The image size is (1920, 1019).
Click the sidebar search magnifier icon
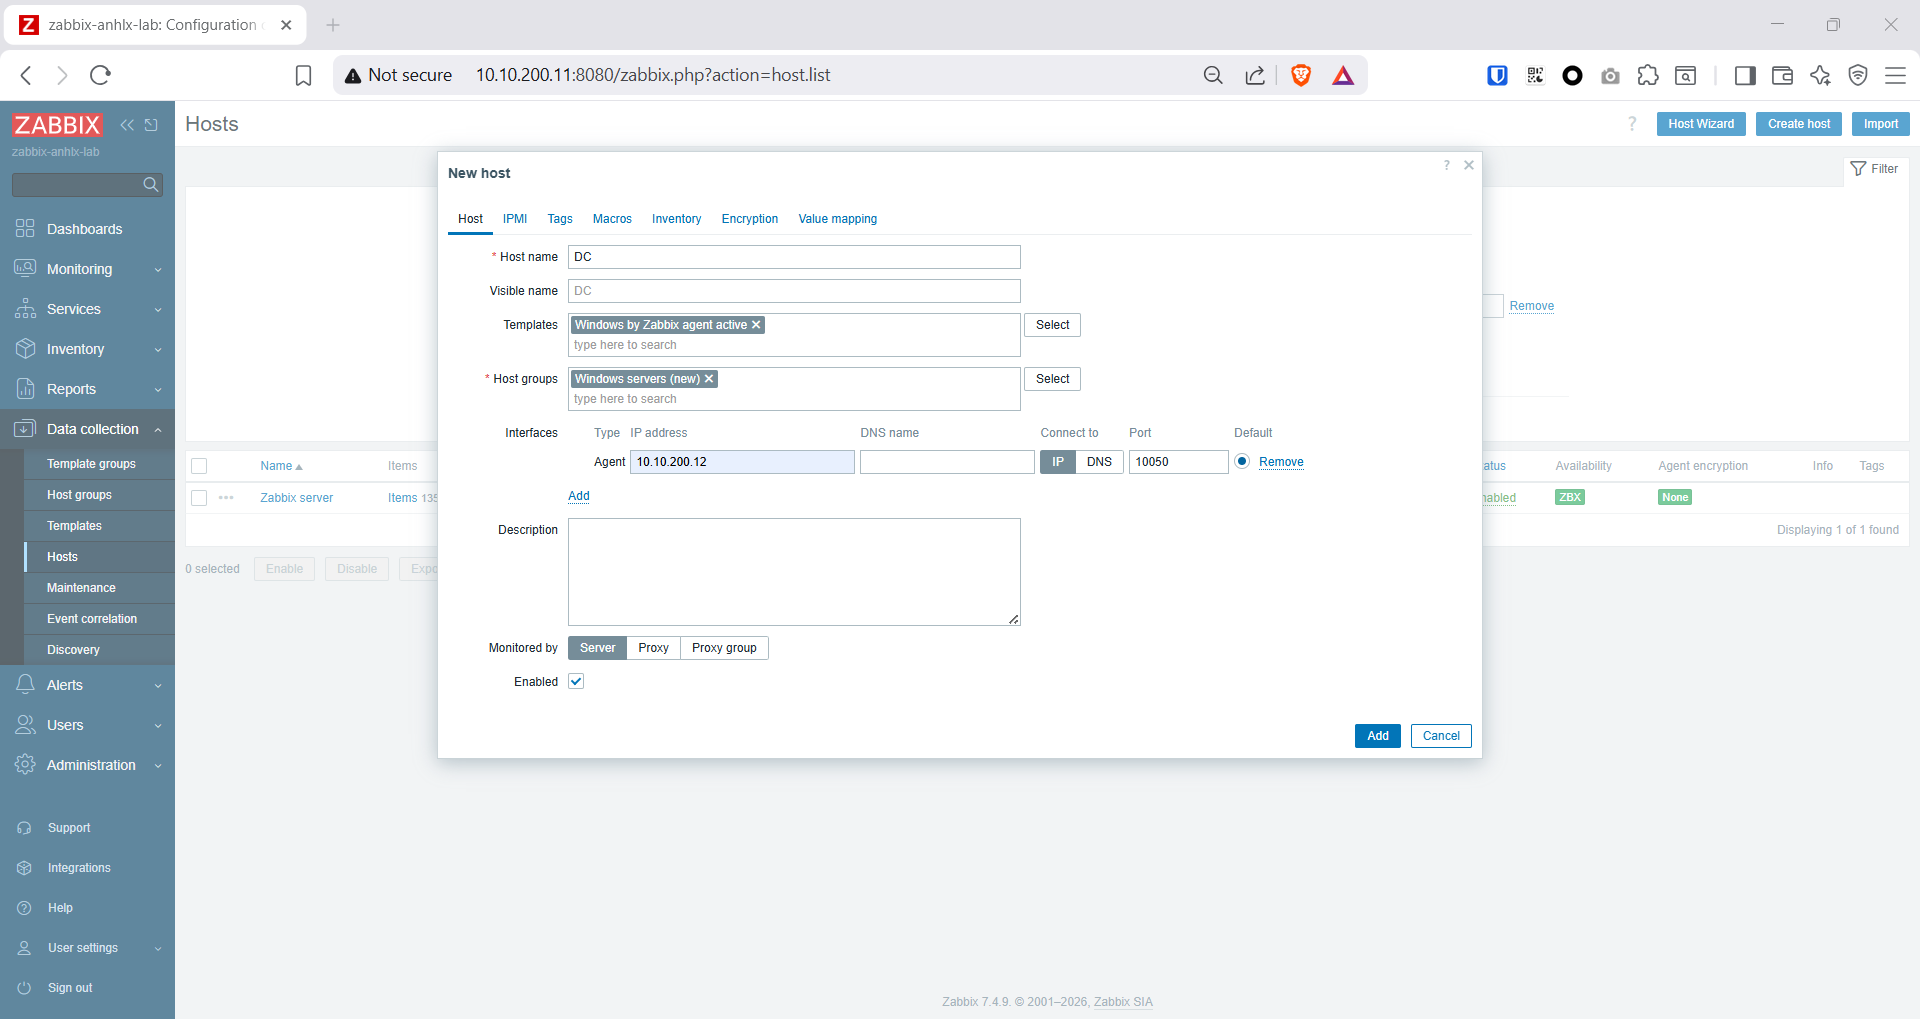point(150,185)
